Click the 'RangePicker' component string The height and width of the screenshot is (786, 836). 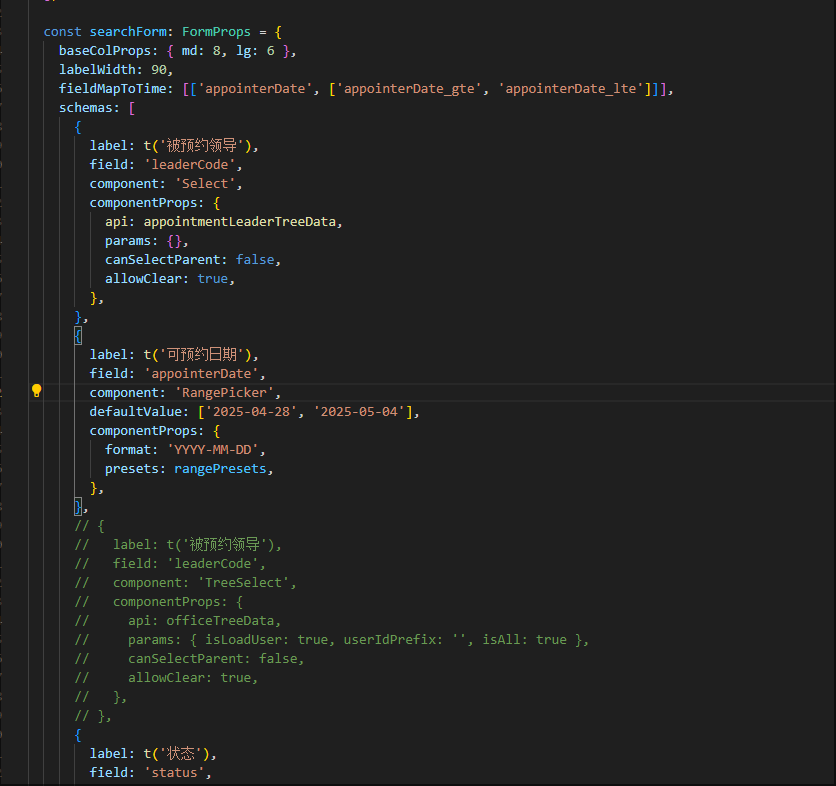224,393
